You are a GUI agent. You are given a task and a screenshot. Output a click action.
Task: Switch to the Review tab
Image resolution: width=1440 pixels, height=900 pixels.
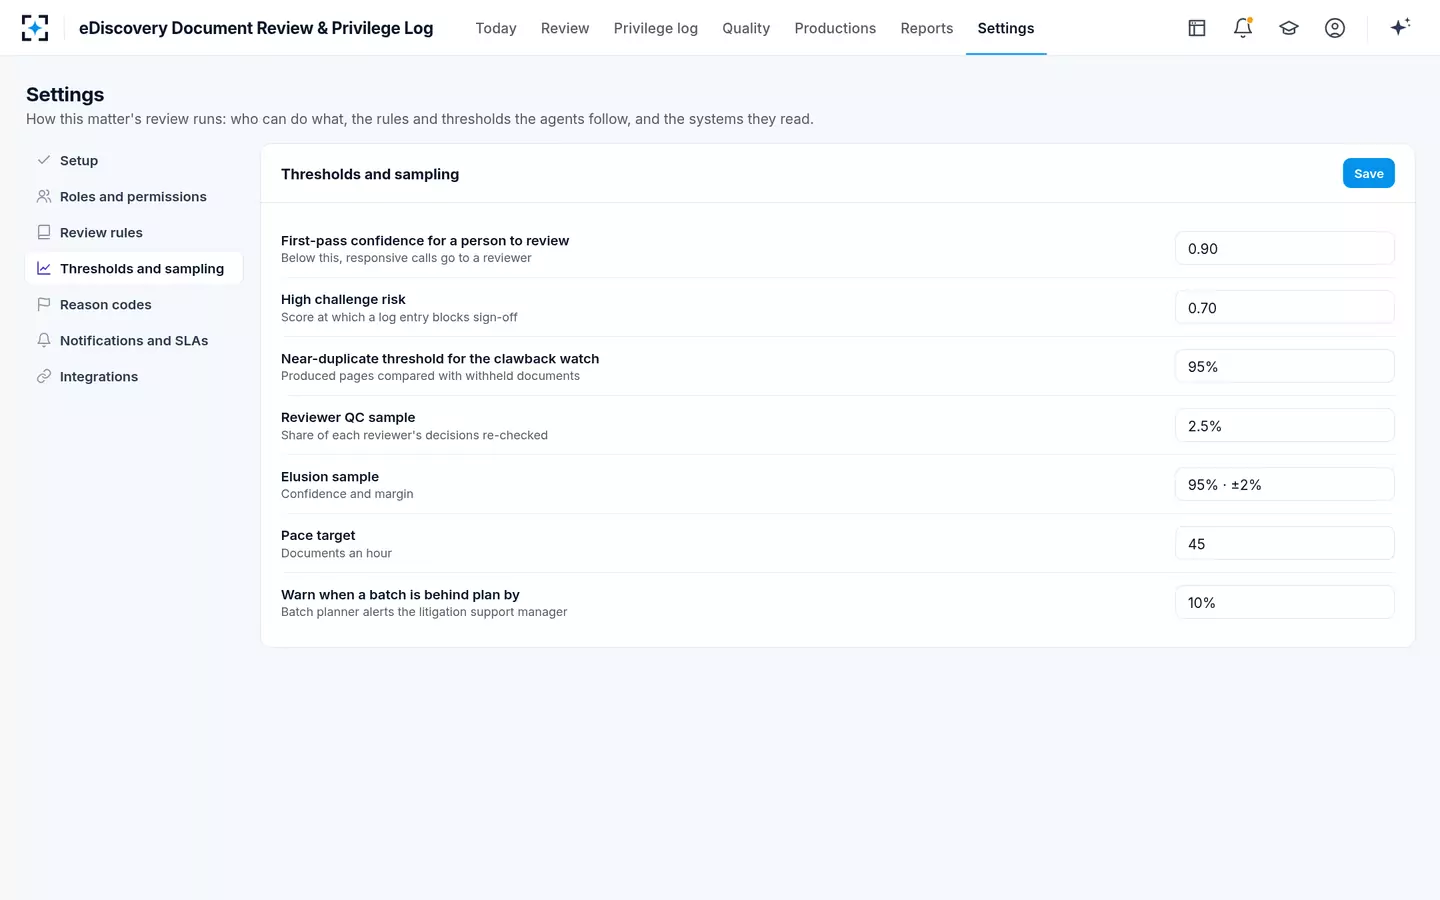click(565, 28)
